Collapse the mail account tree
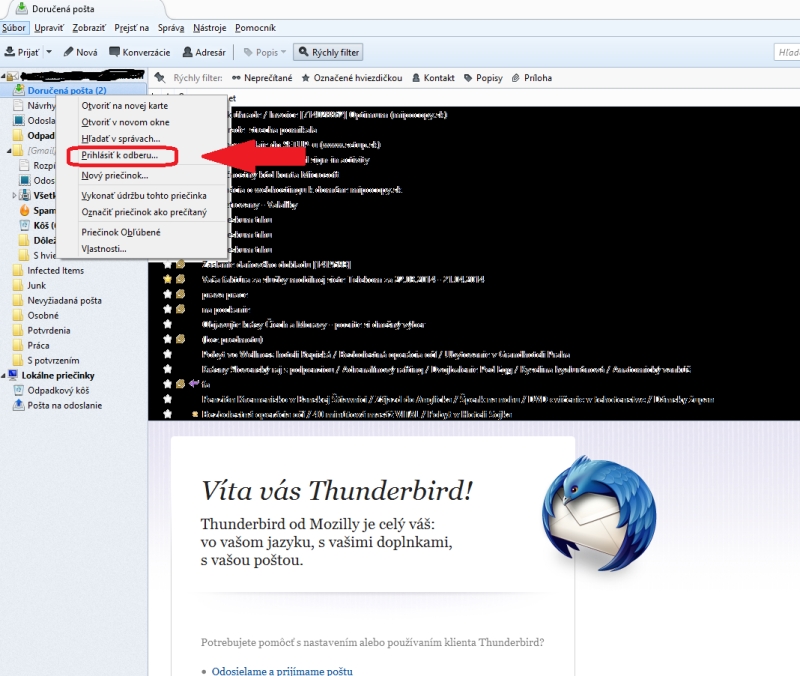This screenshot has width=800, height=676. click(x=4, y=77)
